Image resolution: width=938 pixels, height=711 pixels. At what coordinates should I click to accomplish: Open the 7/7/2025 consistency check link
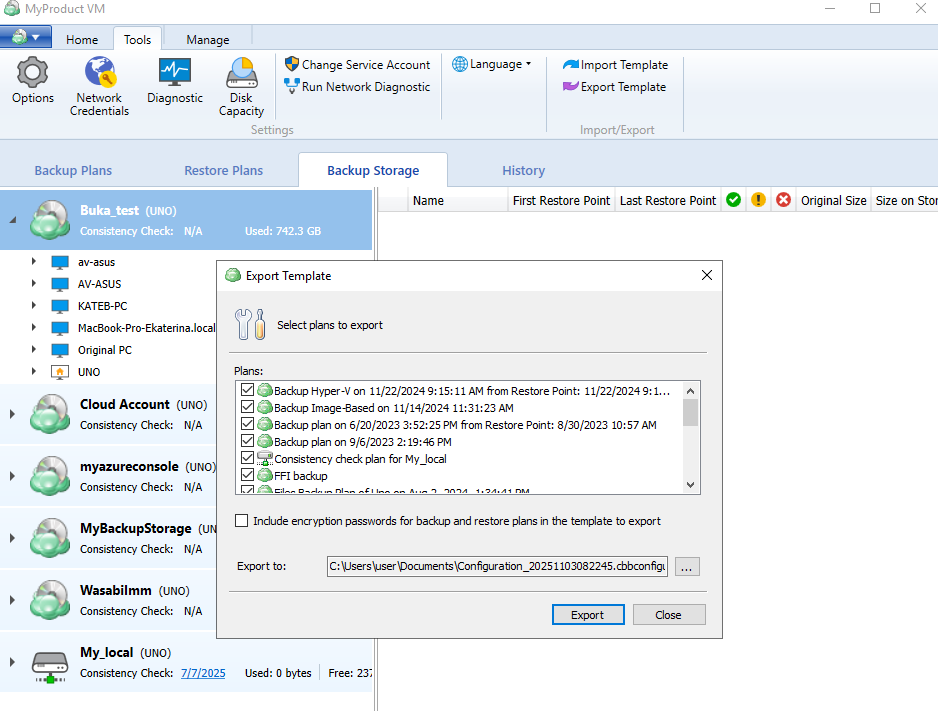203,673
